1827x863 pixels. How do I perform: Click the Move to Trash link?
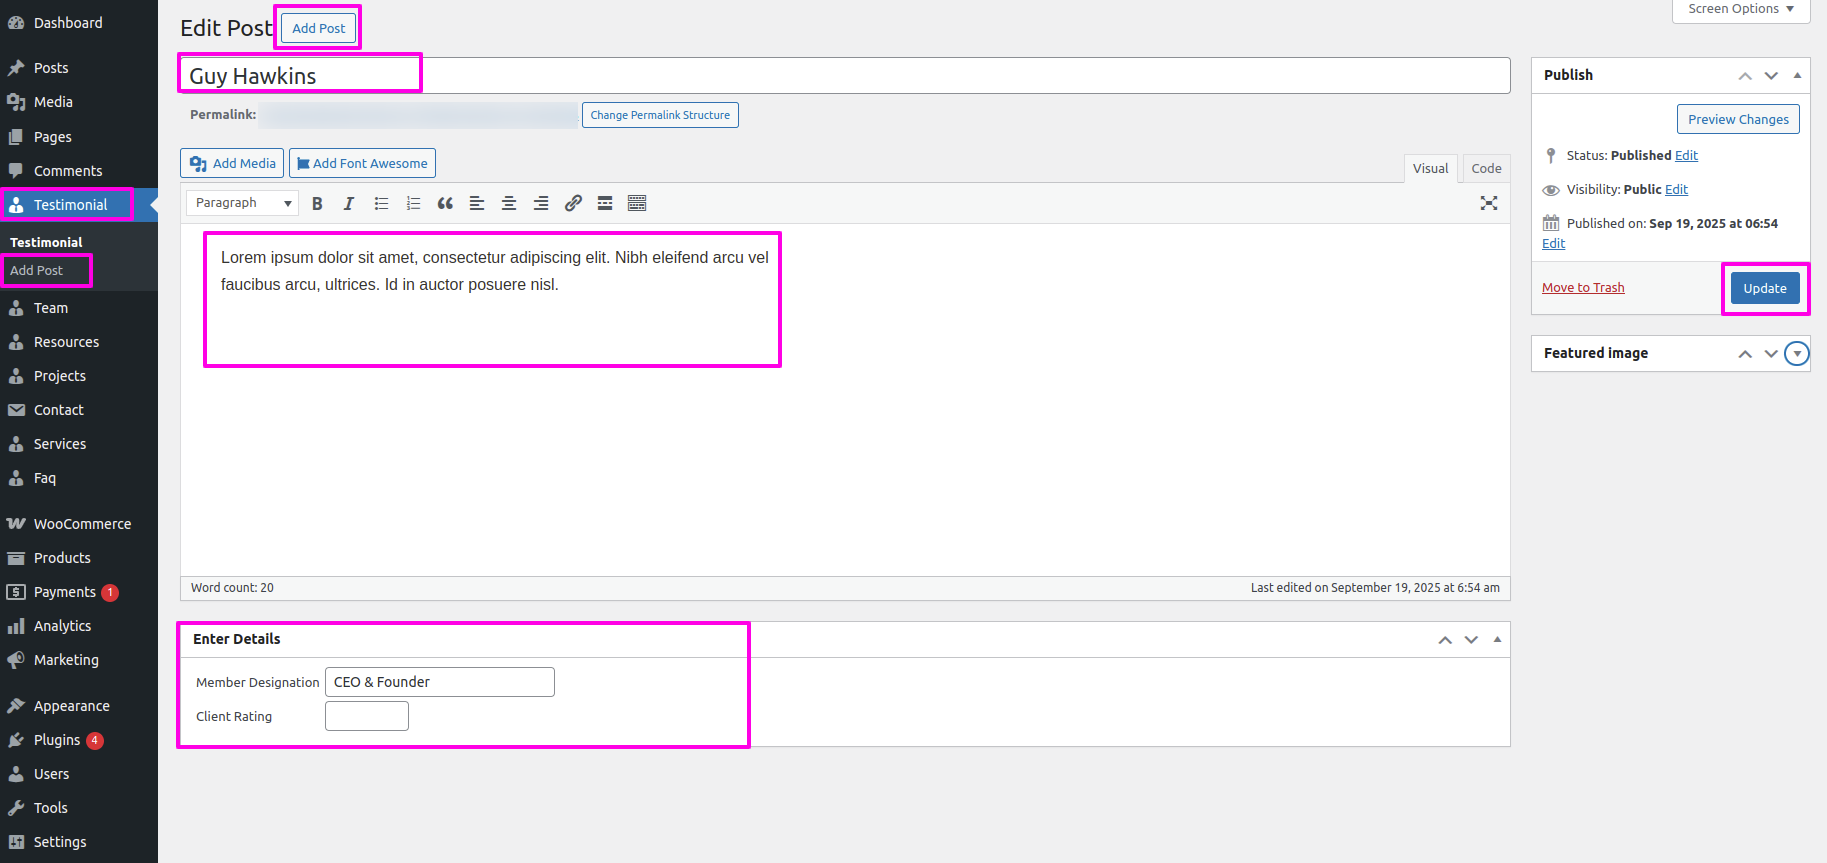[x=1583, y=288]
